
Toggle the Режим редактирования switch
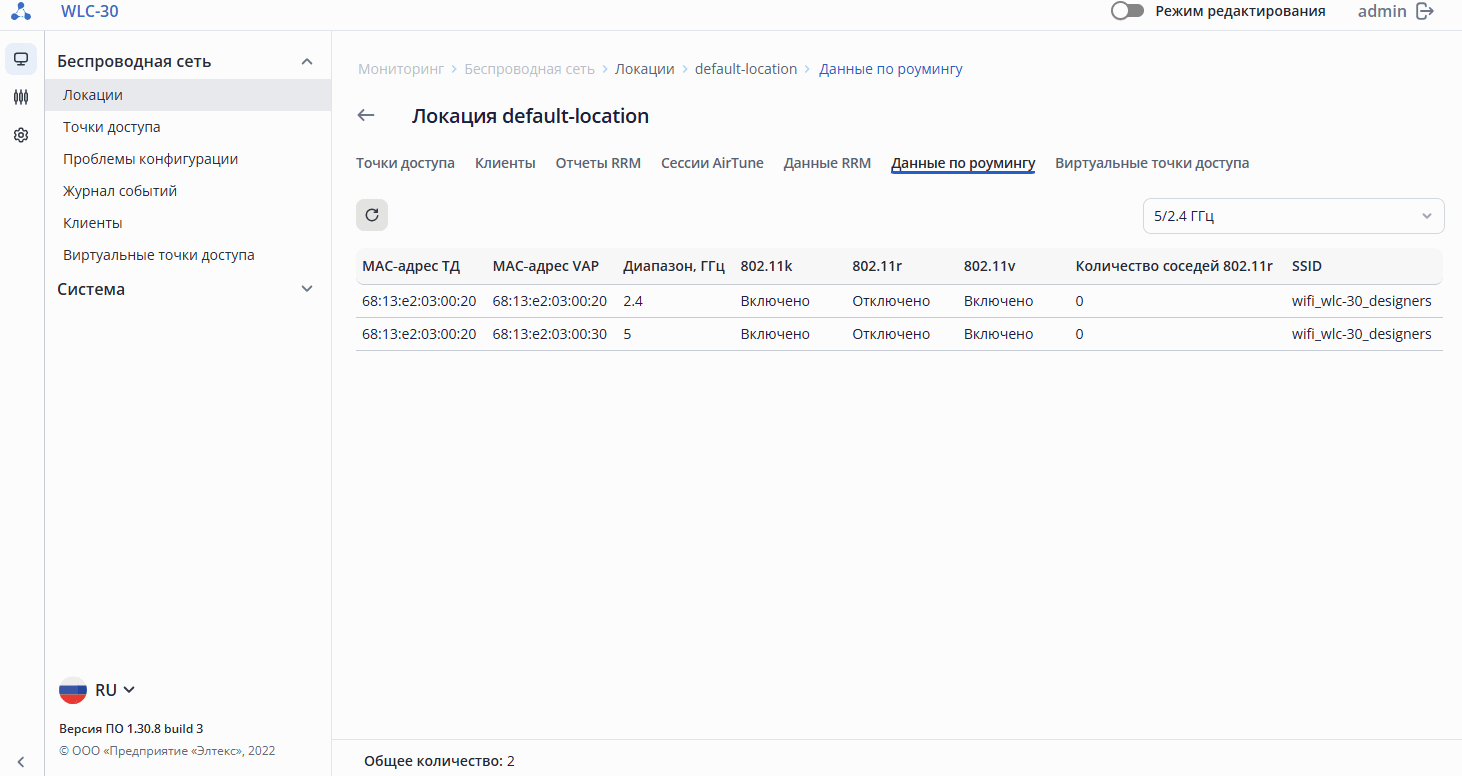coord(1127,11)
